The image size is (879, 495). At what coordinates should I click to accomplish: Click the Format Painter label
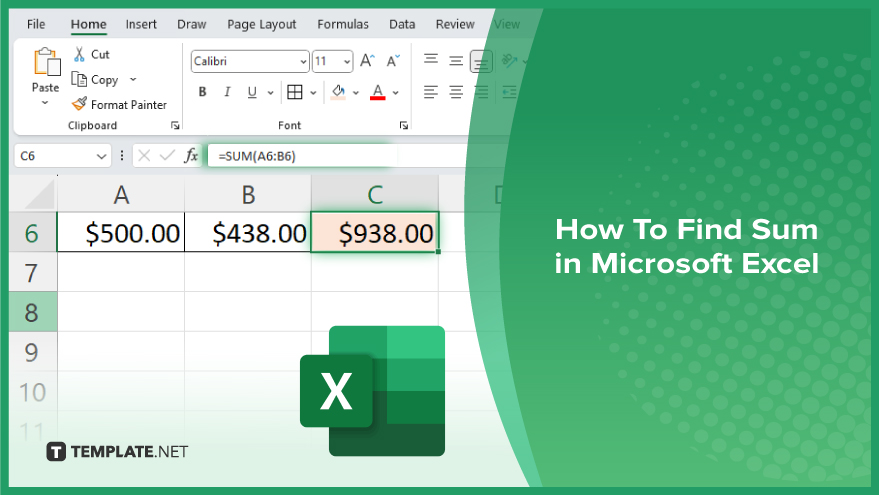(x=129, y=105)
